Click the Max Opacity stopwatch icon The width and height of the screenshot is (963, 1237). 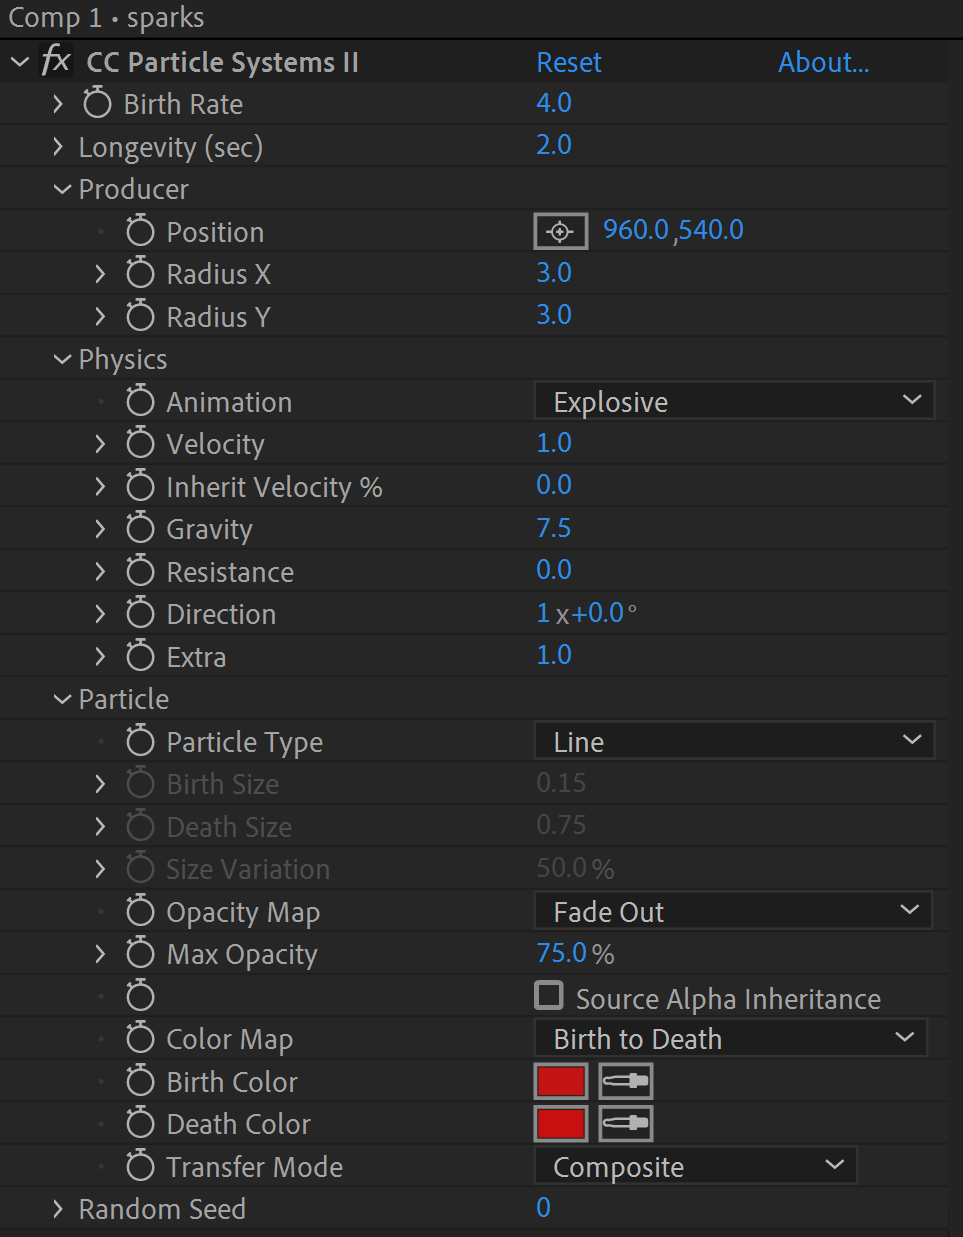pyautogui.click(x=140, y=953)
